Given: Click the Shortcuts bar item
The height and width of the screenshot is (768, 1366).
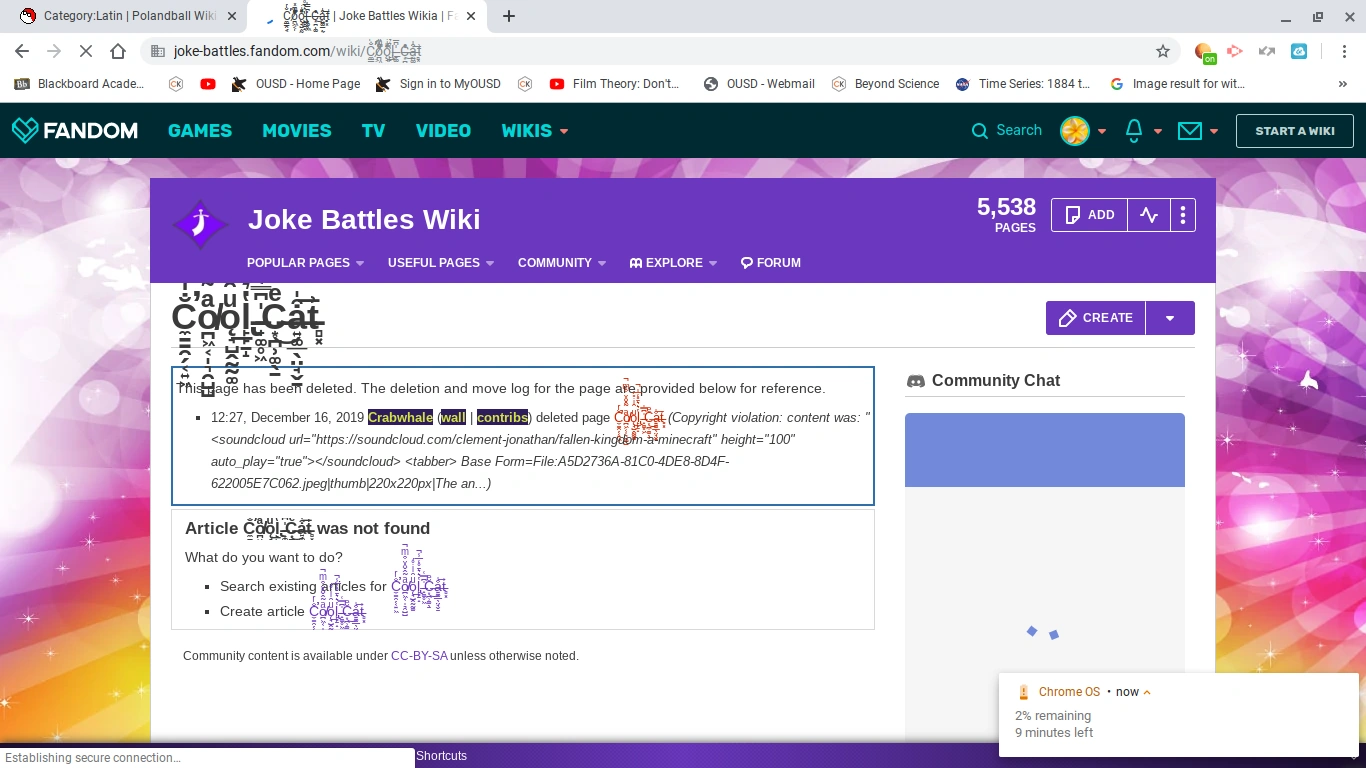Looking at the screenshot, I should (442, 756).
